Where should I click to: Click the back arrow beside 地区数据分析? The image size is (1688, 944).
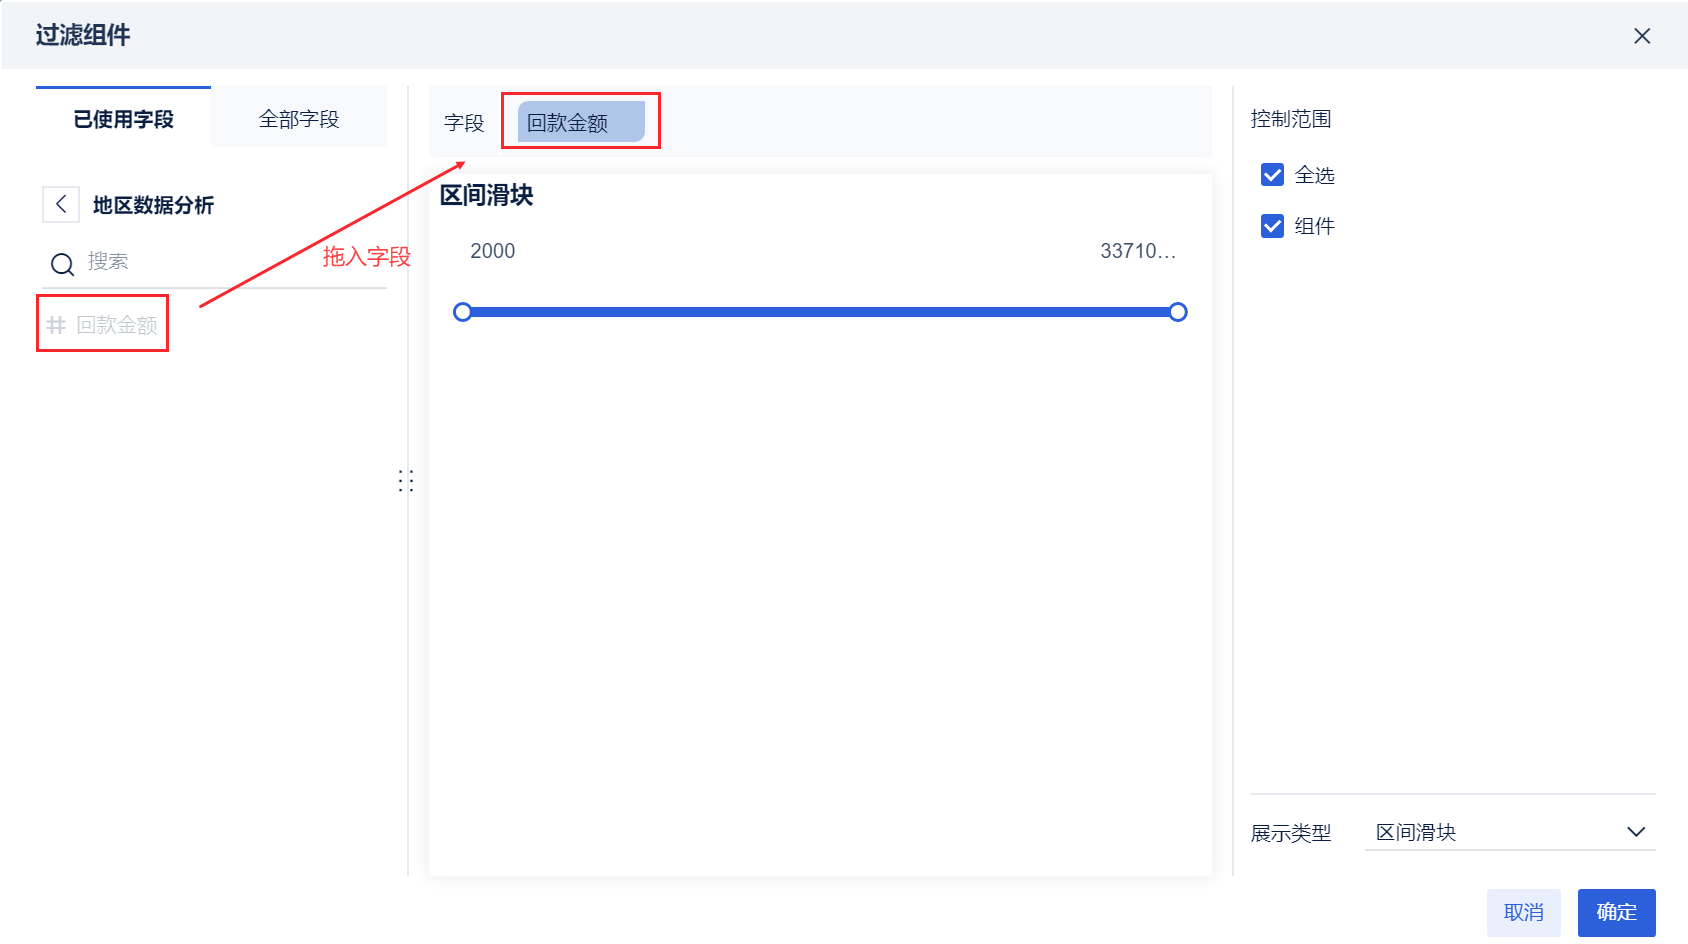click(x=61, y=204)
